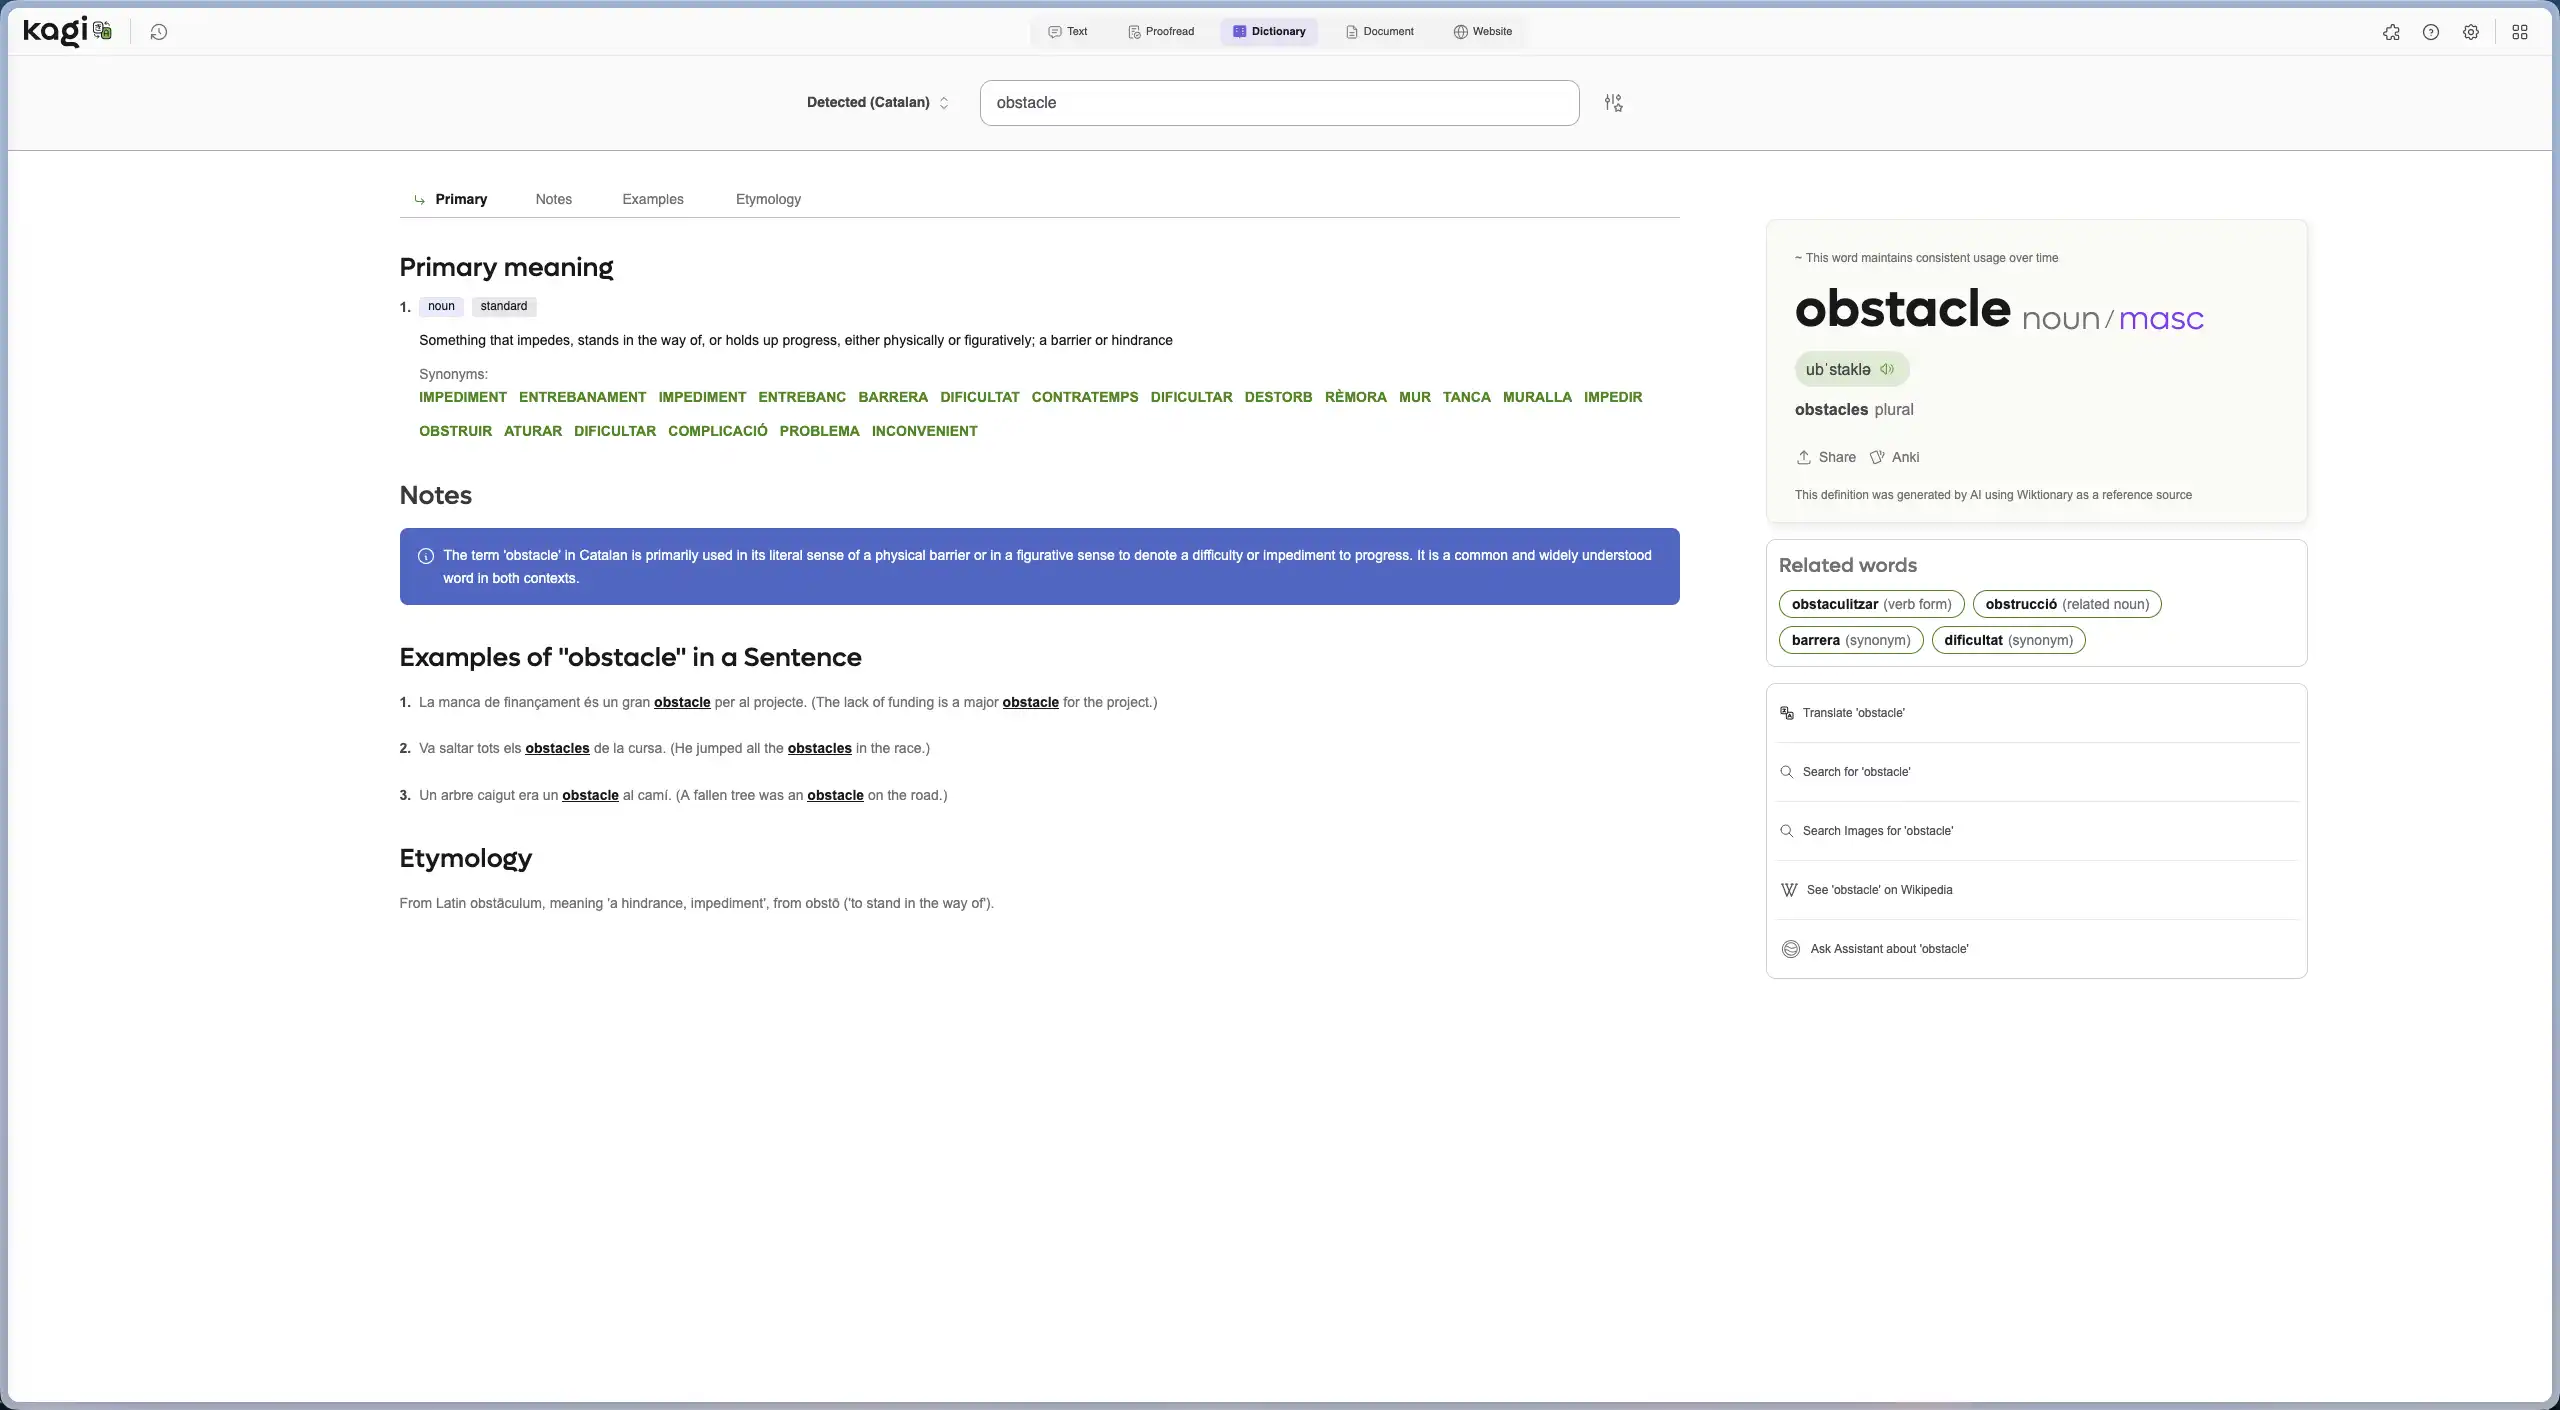The width and height of the screenshot is (2560, 1410).
Task: Click the extensions puzzle icon
Action: [x=2390, y=32]
